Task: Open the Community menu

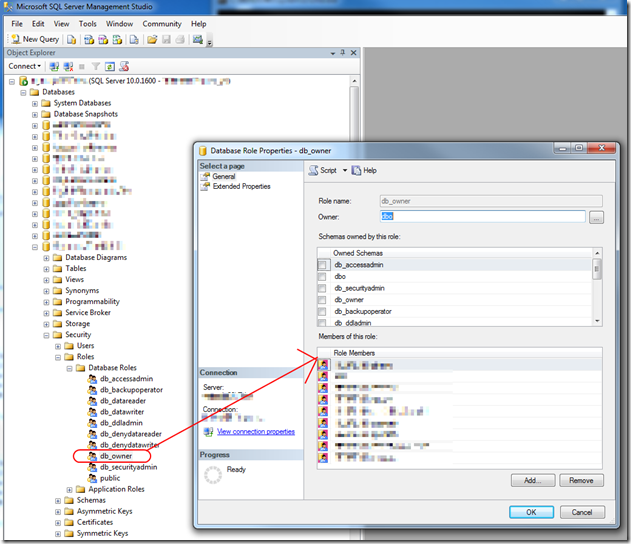Action: (162, 24)
